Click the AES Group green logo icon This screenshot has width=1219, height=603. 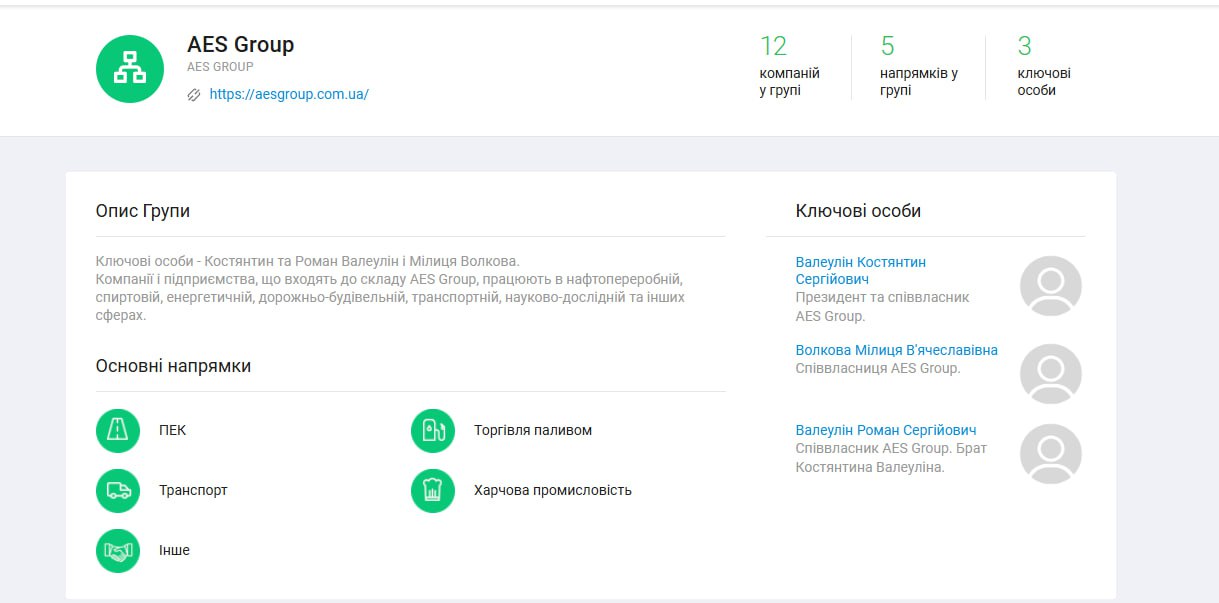click(x=130, y=69)
